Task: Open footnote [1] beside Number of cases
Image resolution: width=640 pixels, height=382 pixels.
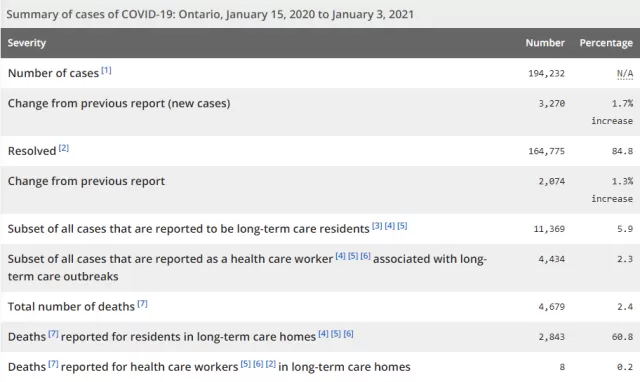Action: (106, 70)
